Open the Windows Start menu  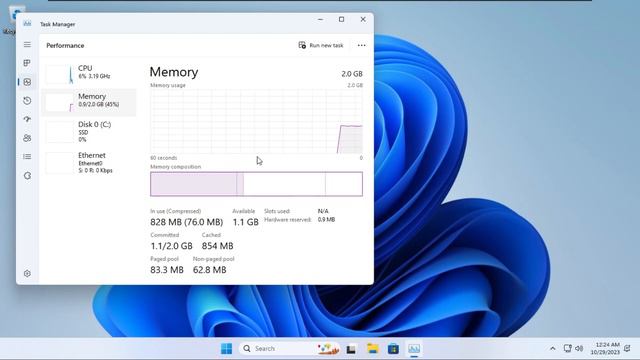(226, 349)
